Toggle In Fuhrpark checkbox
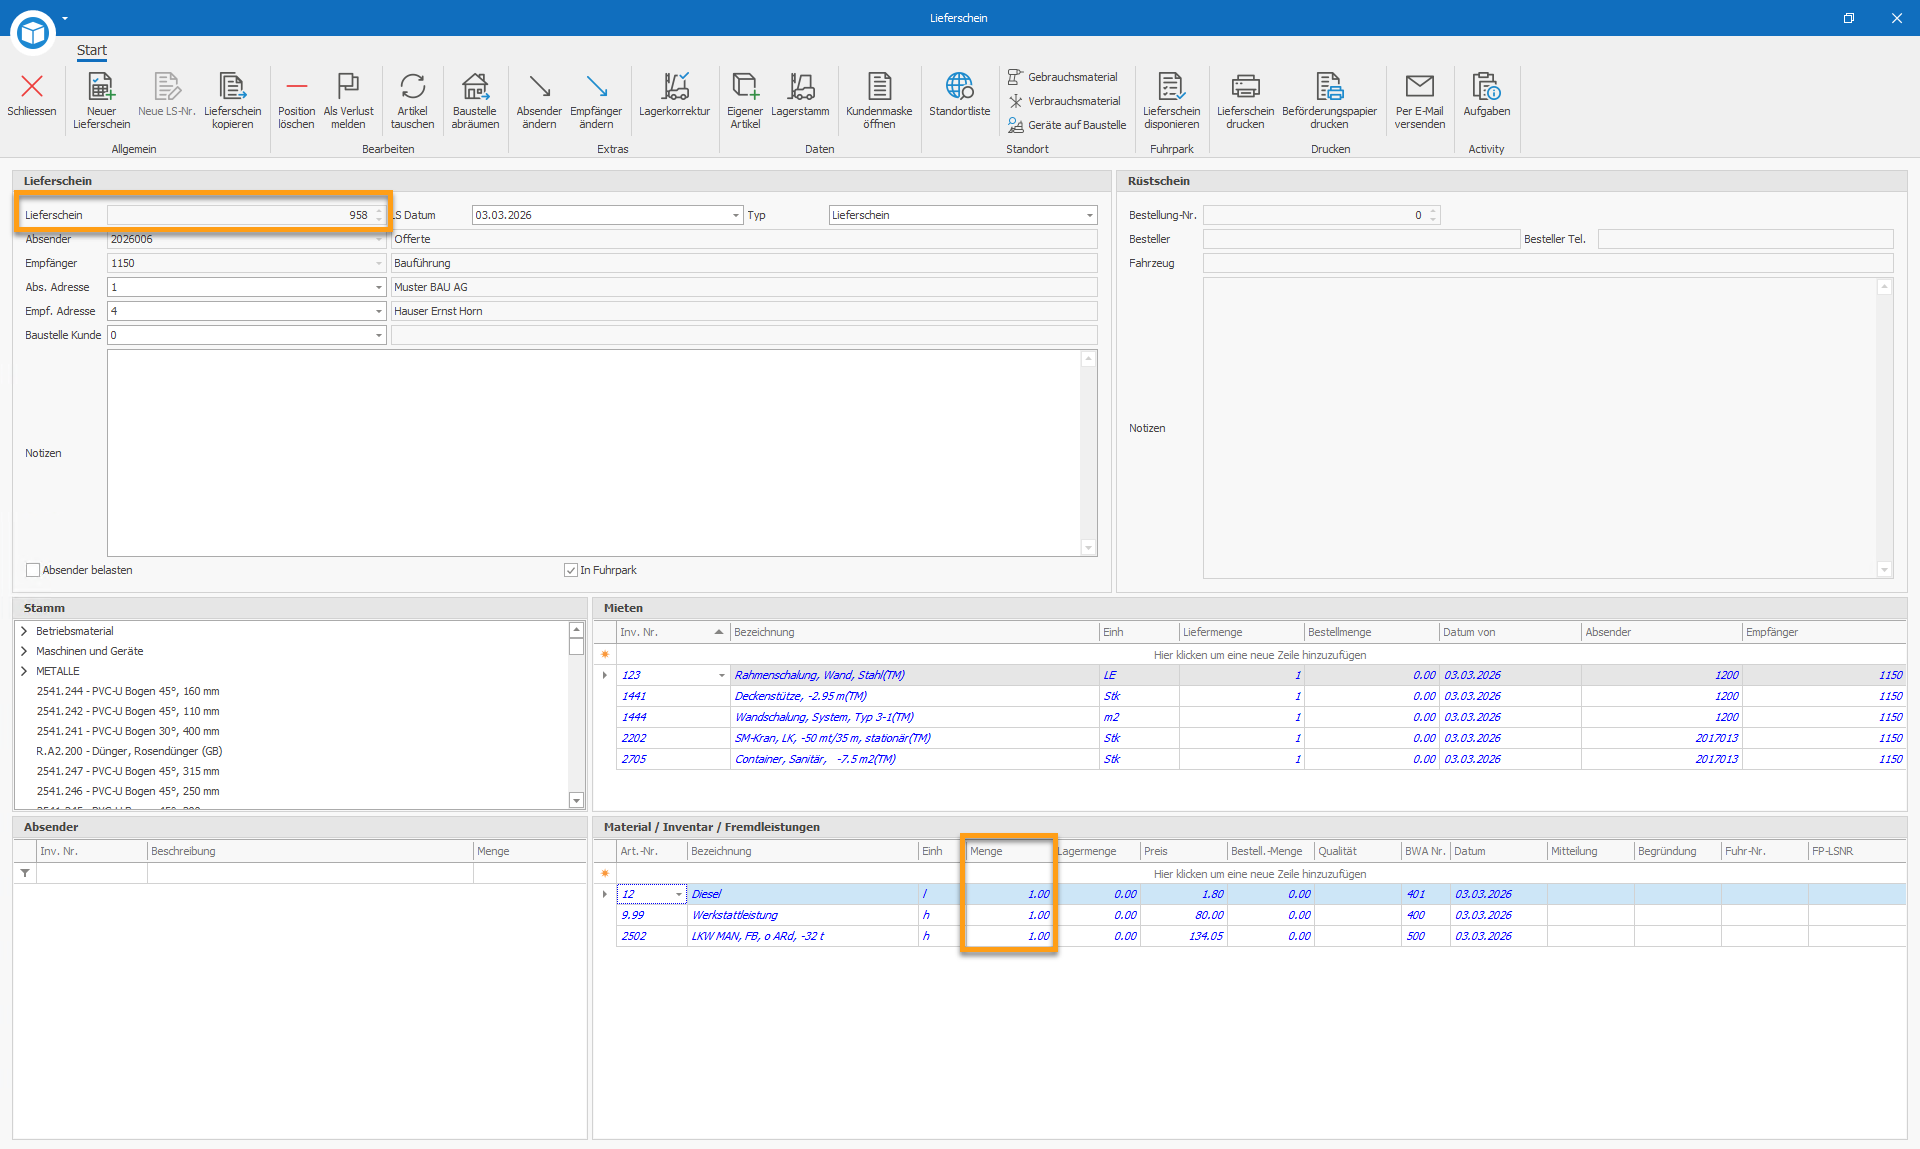The image size is (1920, 1149). click(571, 570)
